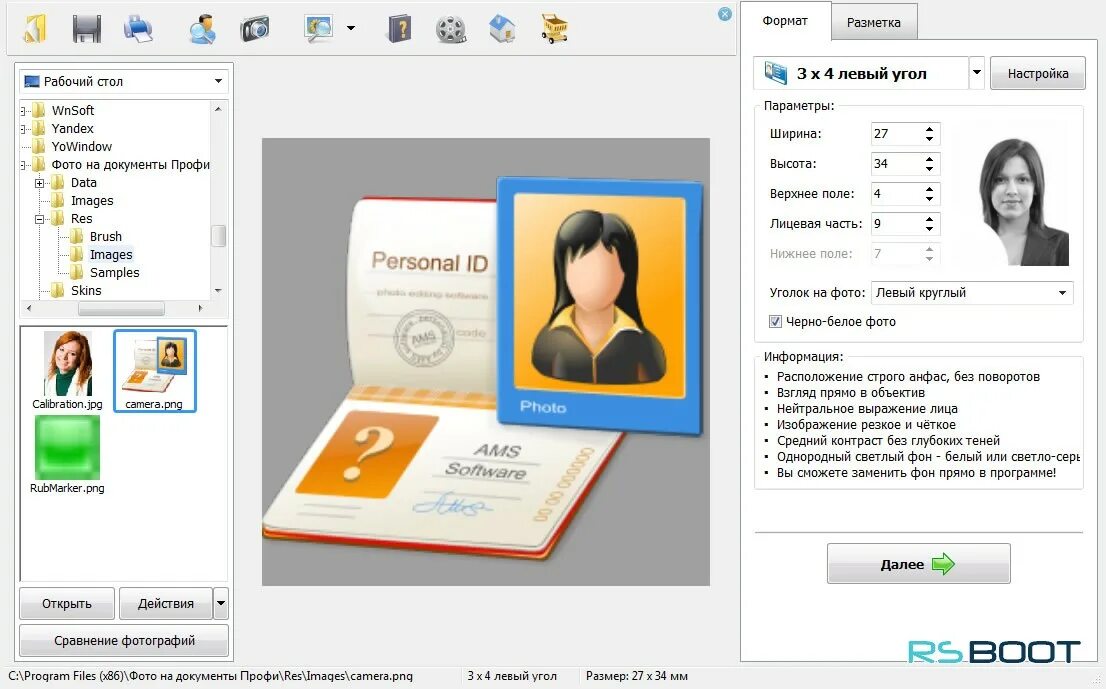Collapse the Res folder node

tap(40, 219)
